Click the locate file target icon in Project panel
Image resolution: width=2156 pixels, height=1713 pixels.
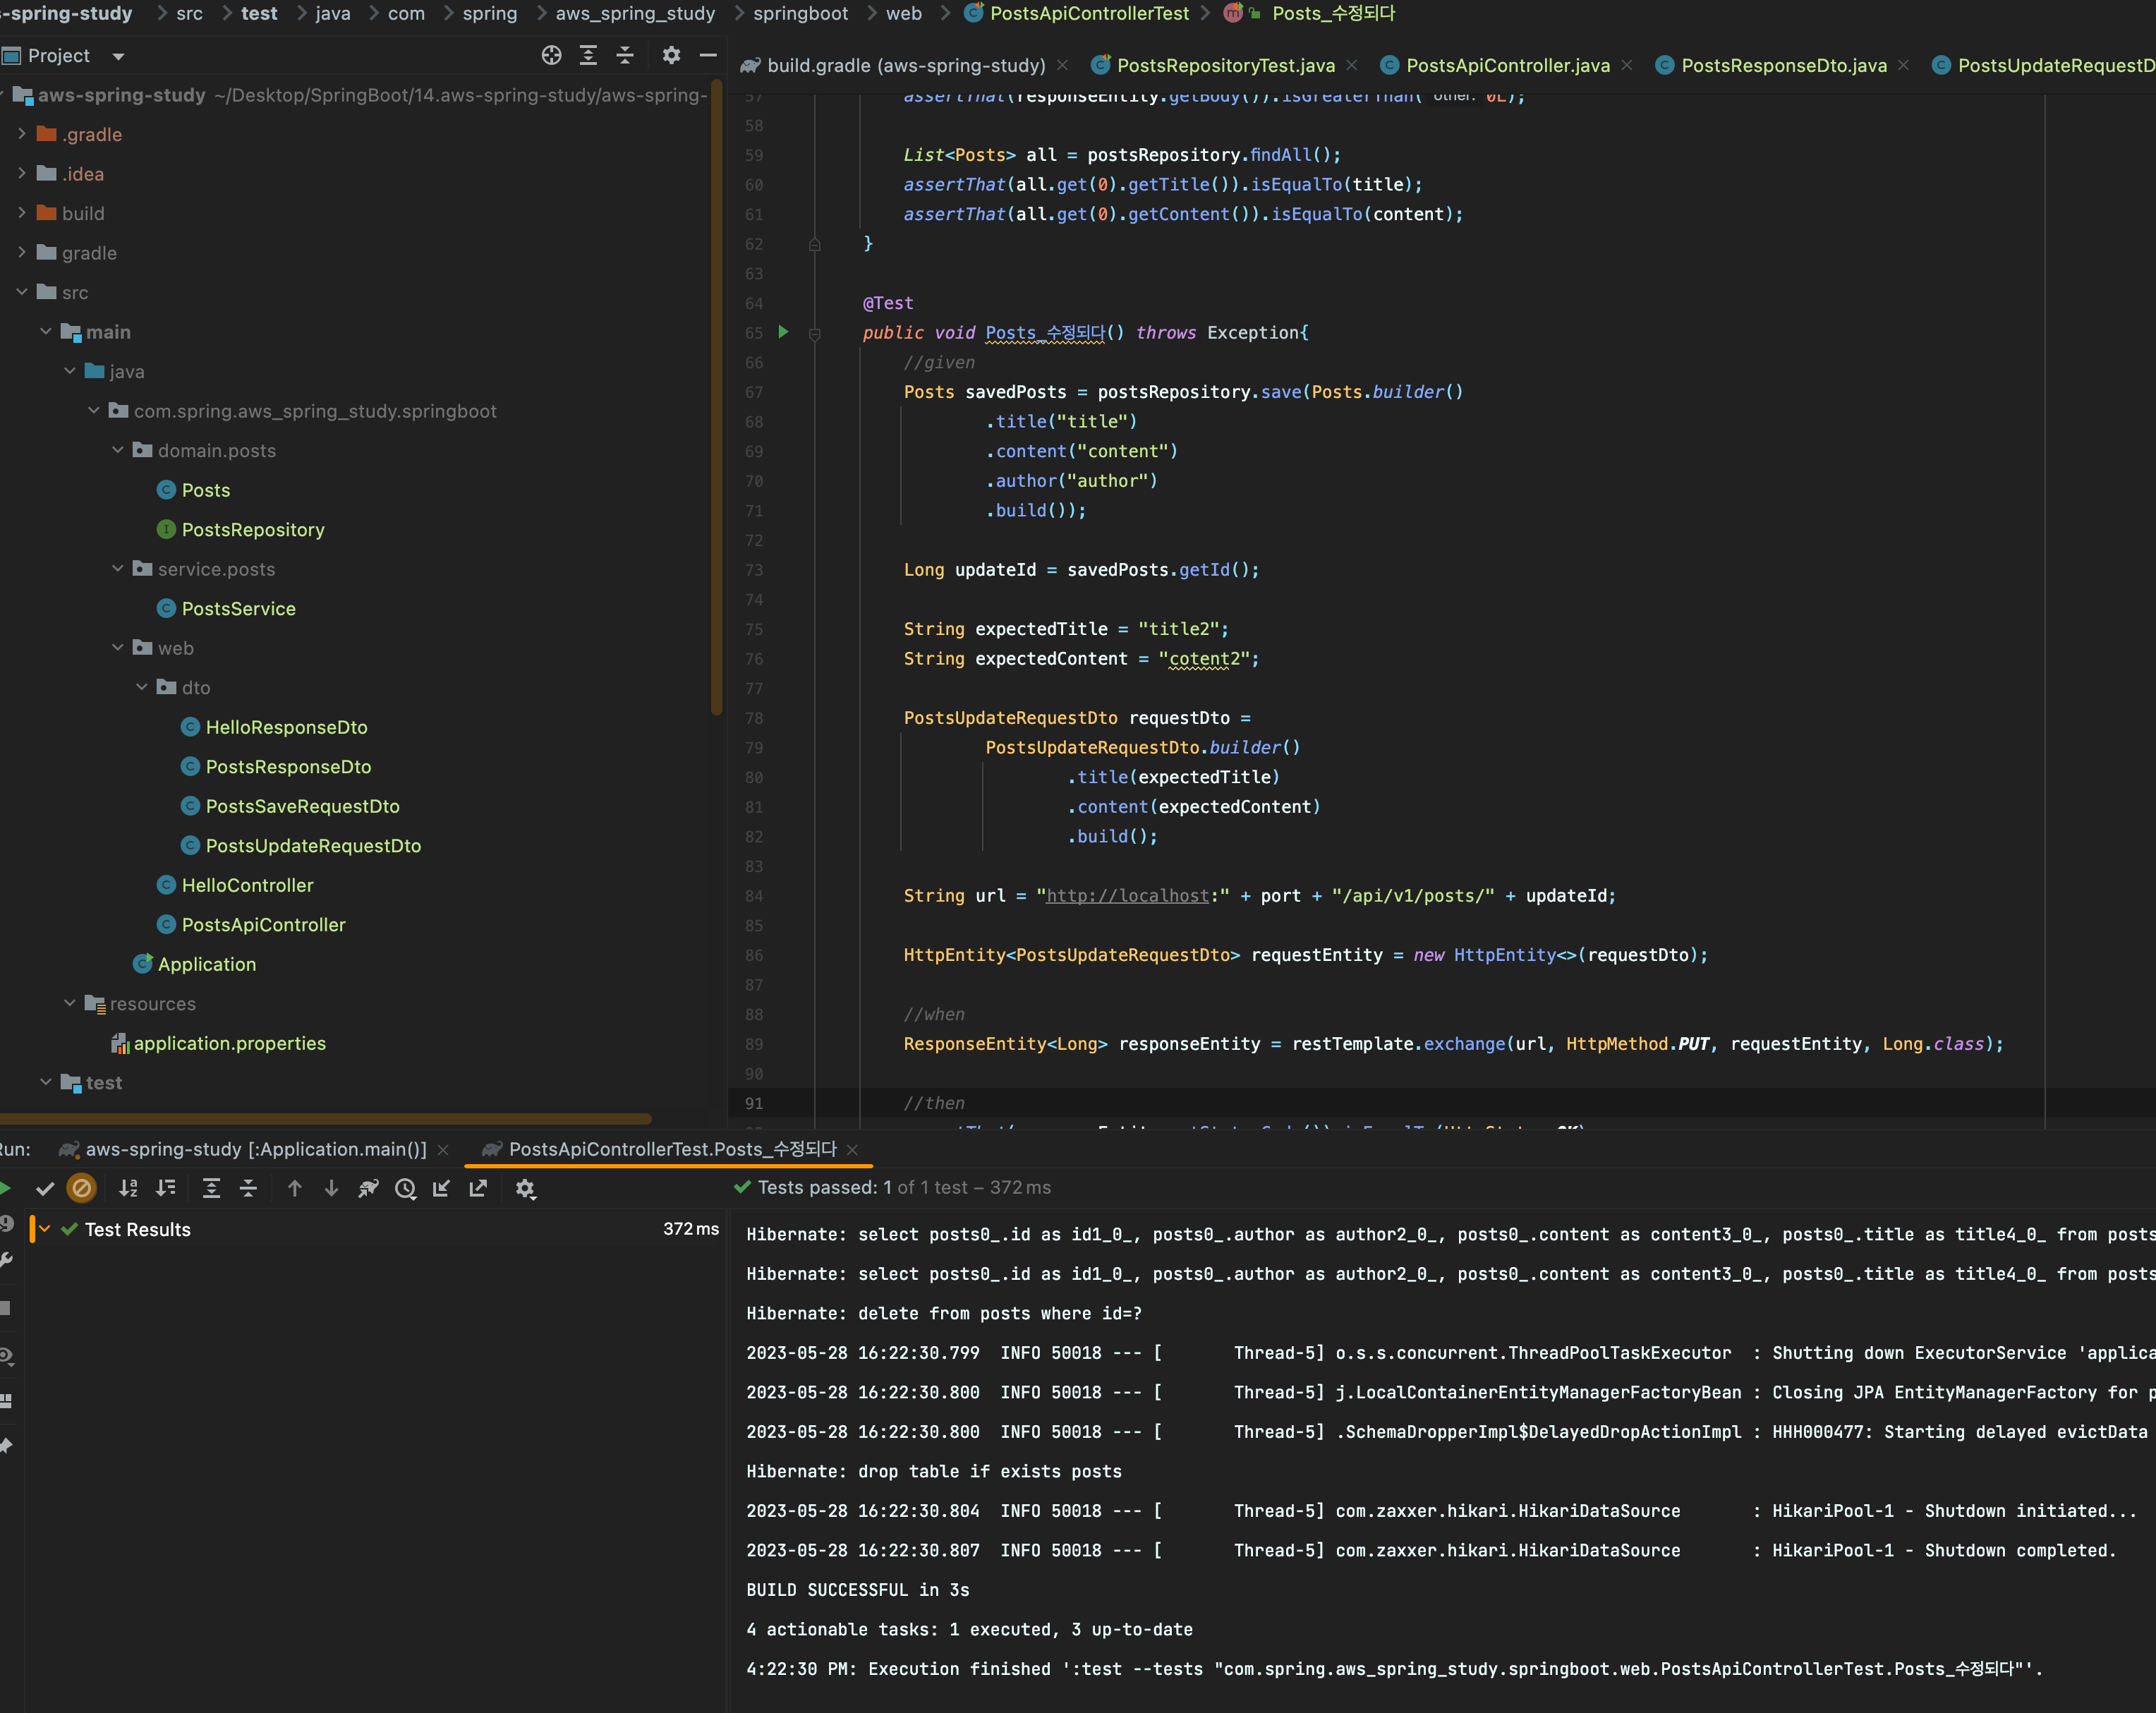click(551, 56)
